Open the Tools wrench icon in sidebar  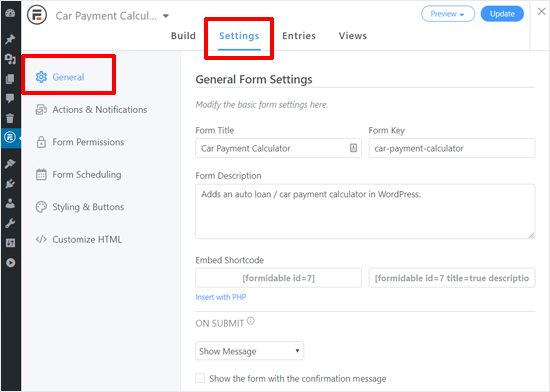(x=10, y=223)
